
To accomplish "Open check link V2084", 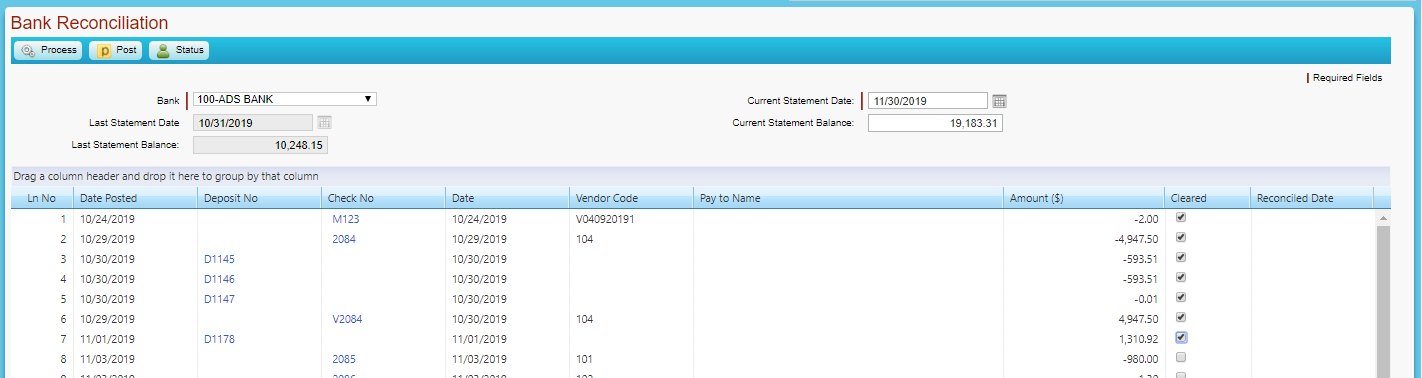I will tap(347, 319).
